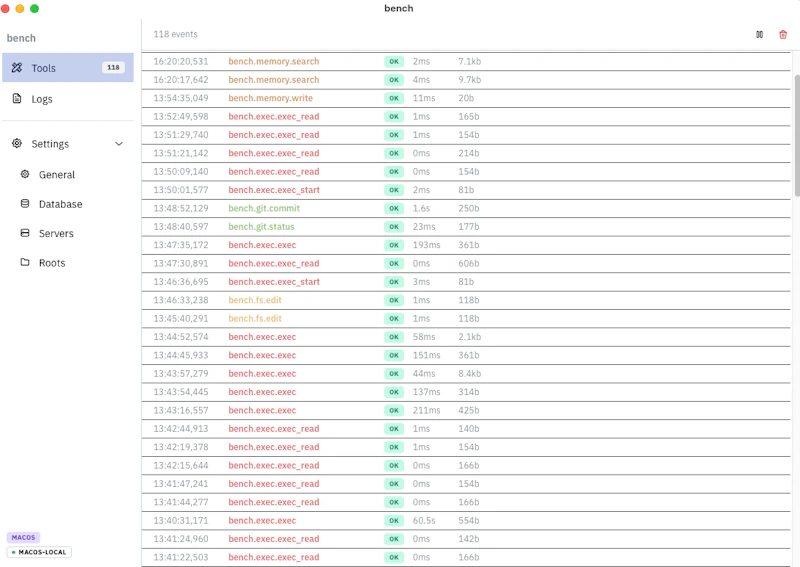Click the red trash clear-events icon
Image resolution: width=800 pixels, height=567 pixels.
click(x=783, y=34)
